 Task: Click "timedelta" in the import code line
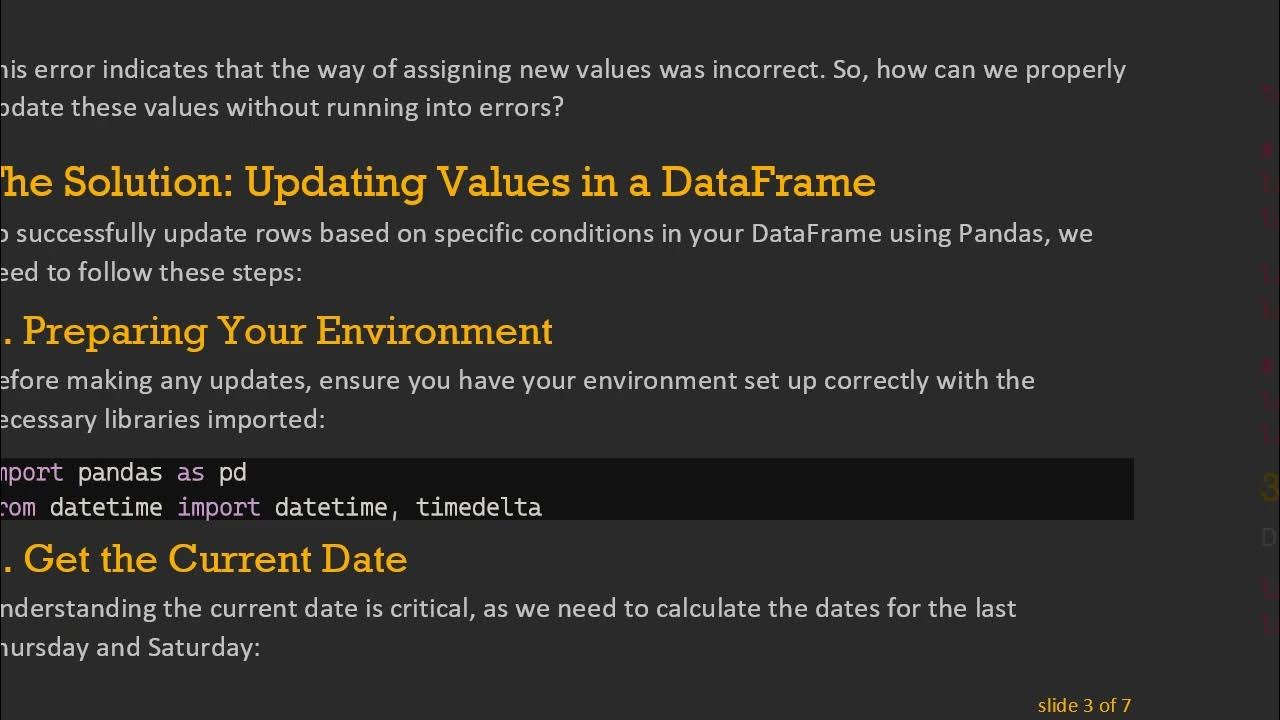click(478, 507)
